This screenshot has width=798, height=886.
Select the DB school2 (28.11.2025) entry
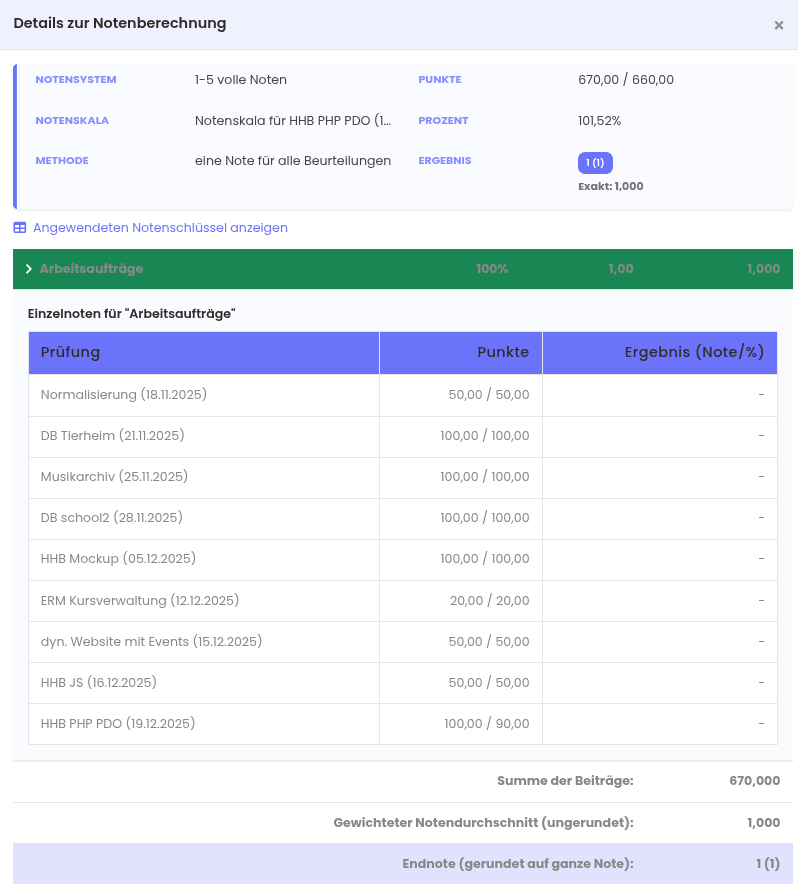point(112,518)
